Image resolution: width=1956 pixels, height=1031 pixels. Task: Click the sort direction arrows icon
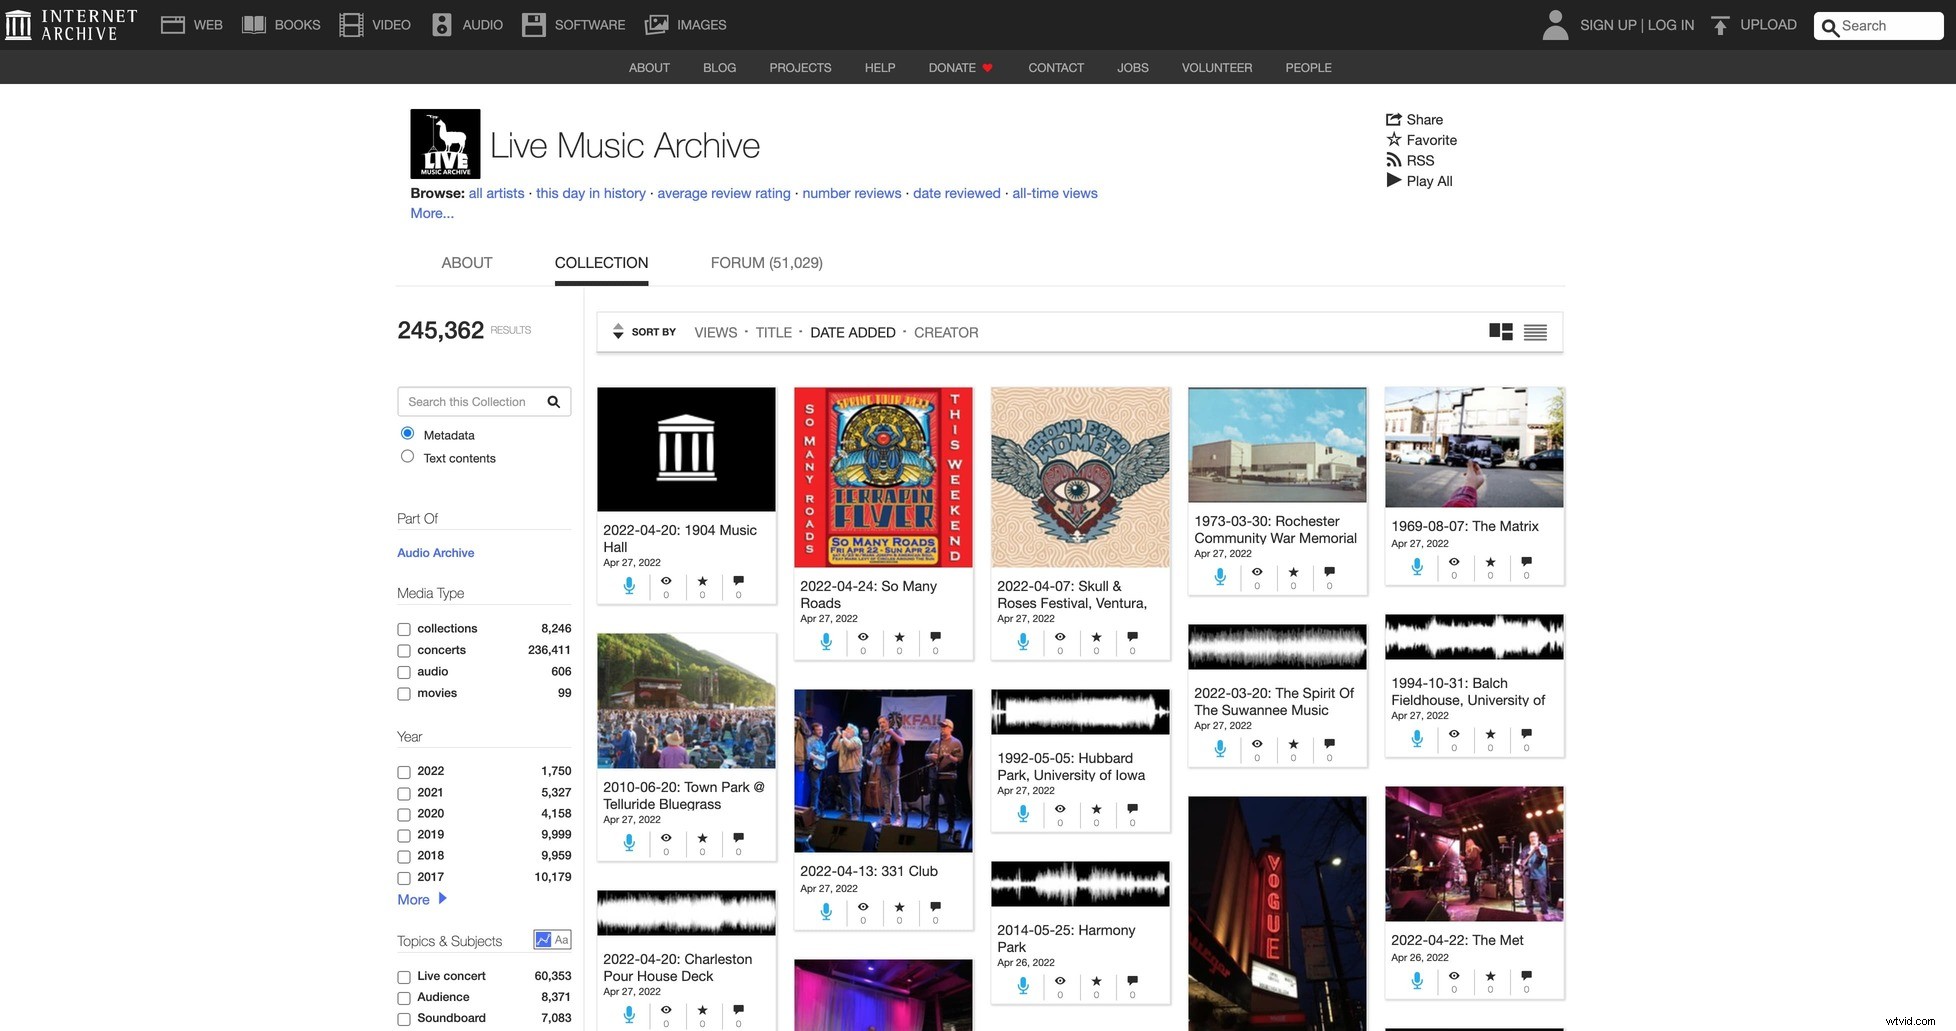618,330
